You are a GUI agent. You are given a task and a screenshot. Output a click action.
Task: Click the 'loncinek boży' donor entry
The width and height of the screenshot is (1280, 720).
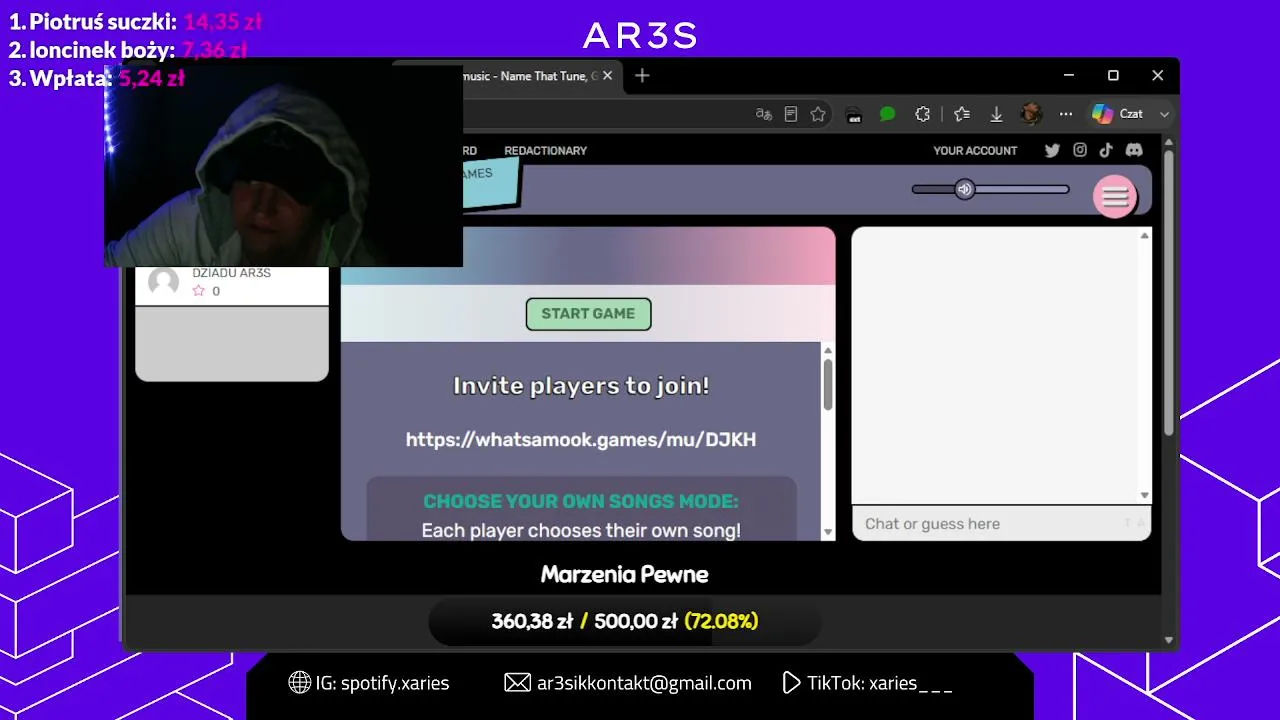pos(128,50)
